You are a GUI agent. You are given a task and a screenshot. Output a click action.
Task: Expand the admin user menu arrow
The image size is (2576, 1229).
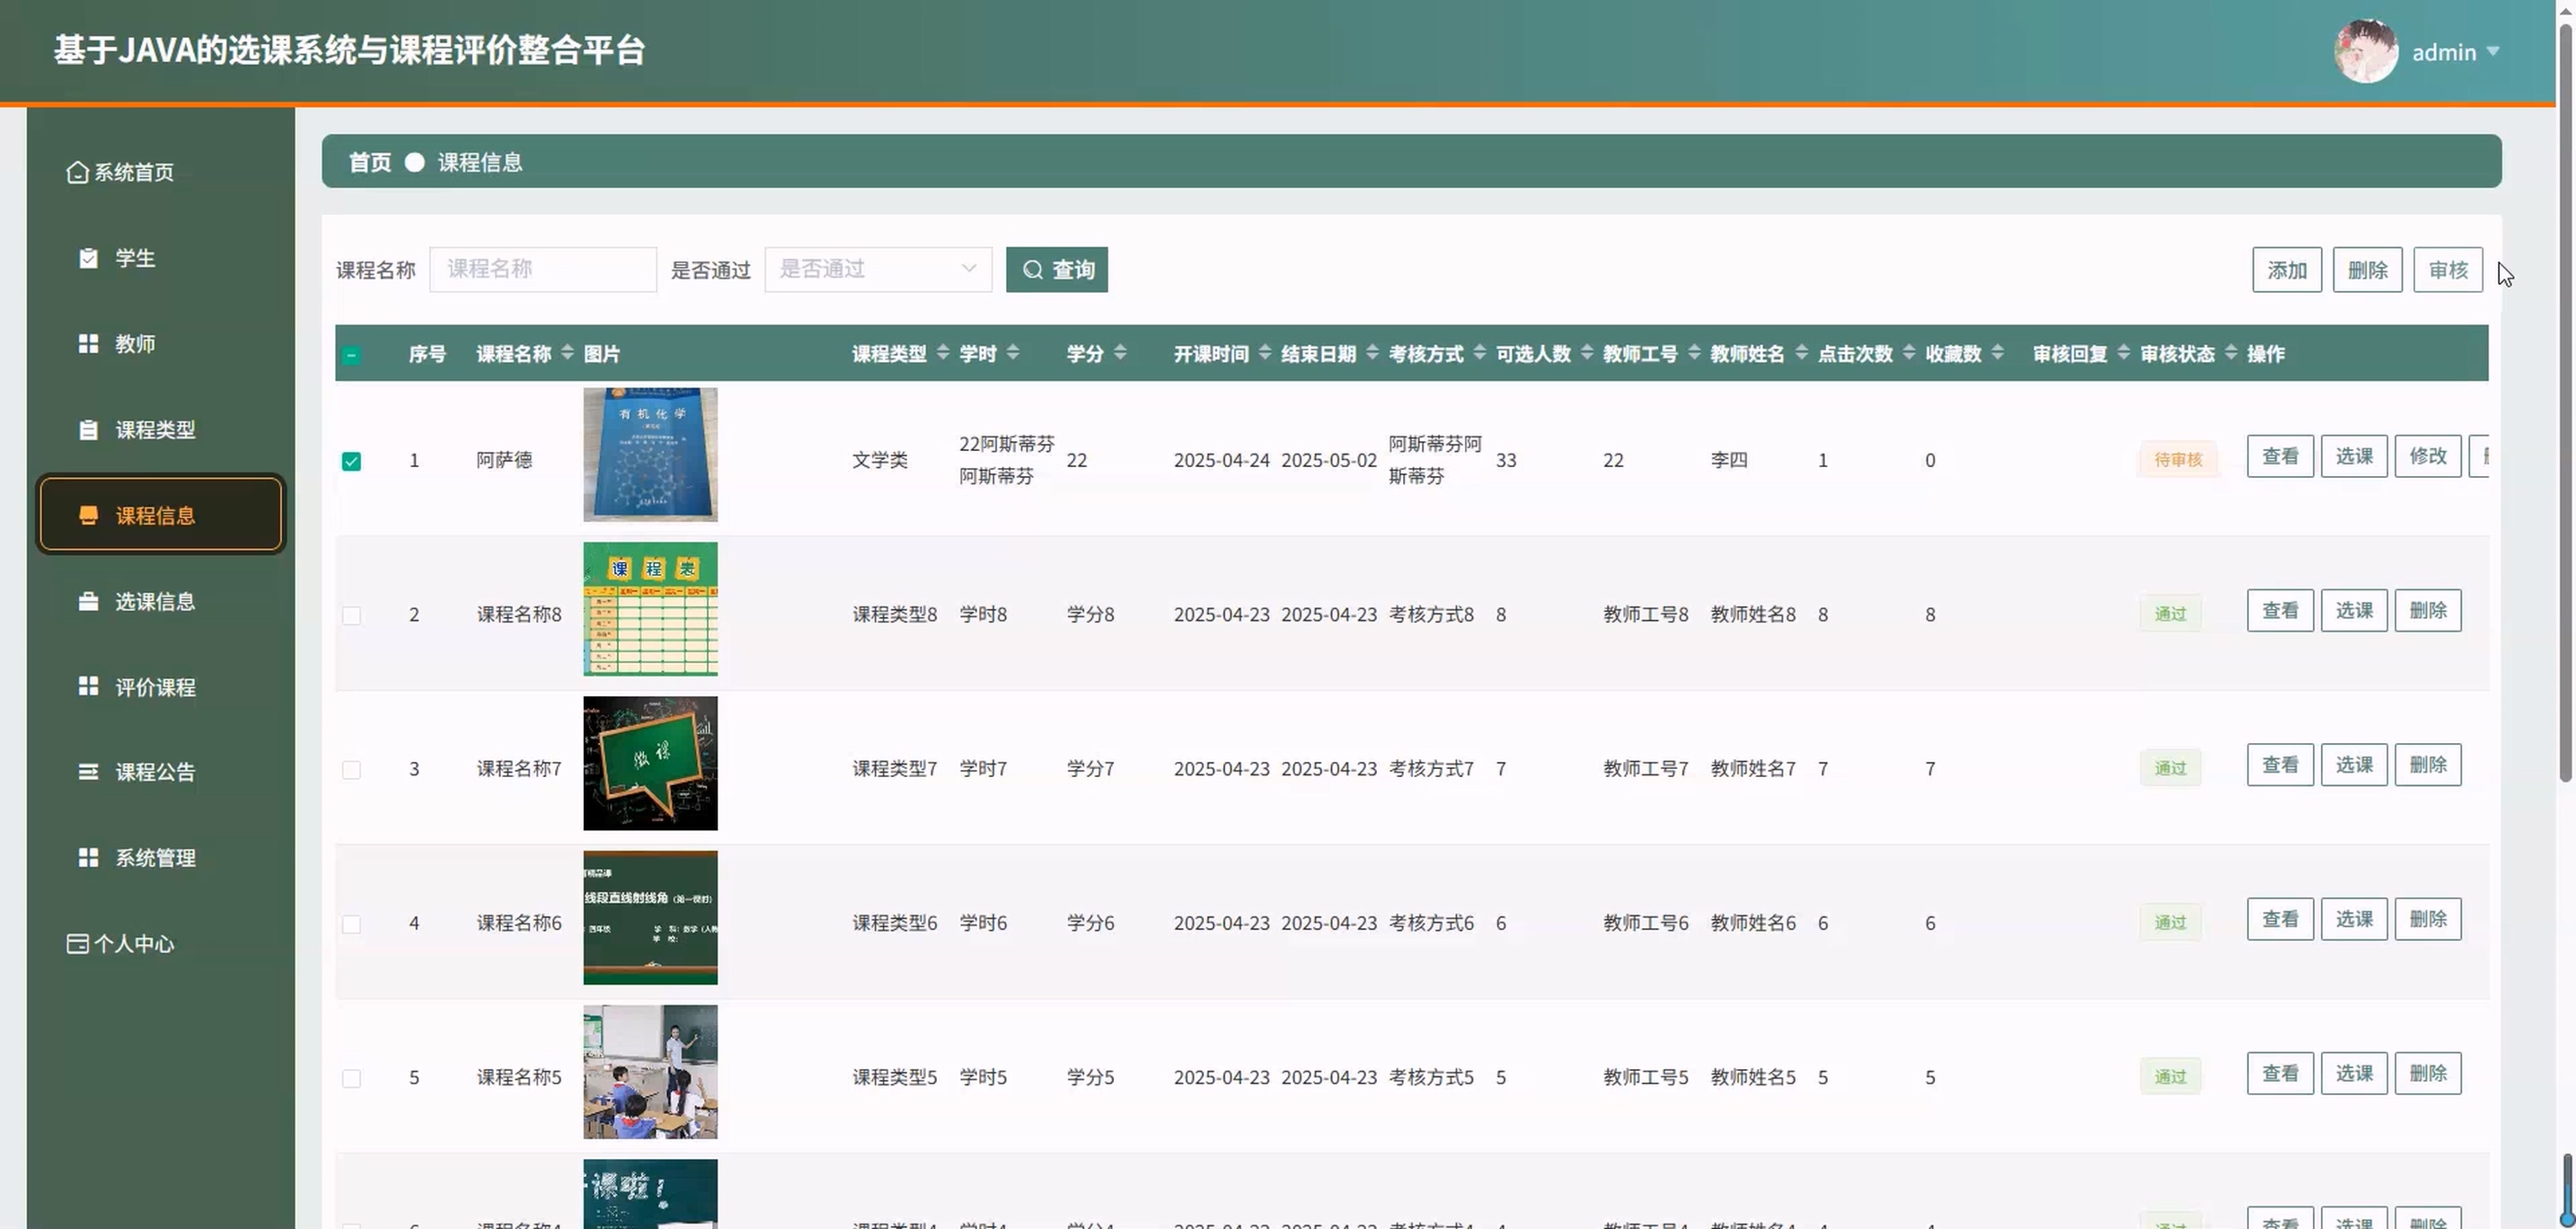(2493, 51)
